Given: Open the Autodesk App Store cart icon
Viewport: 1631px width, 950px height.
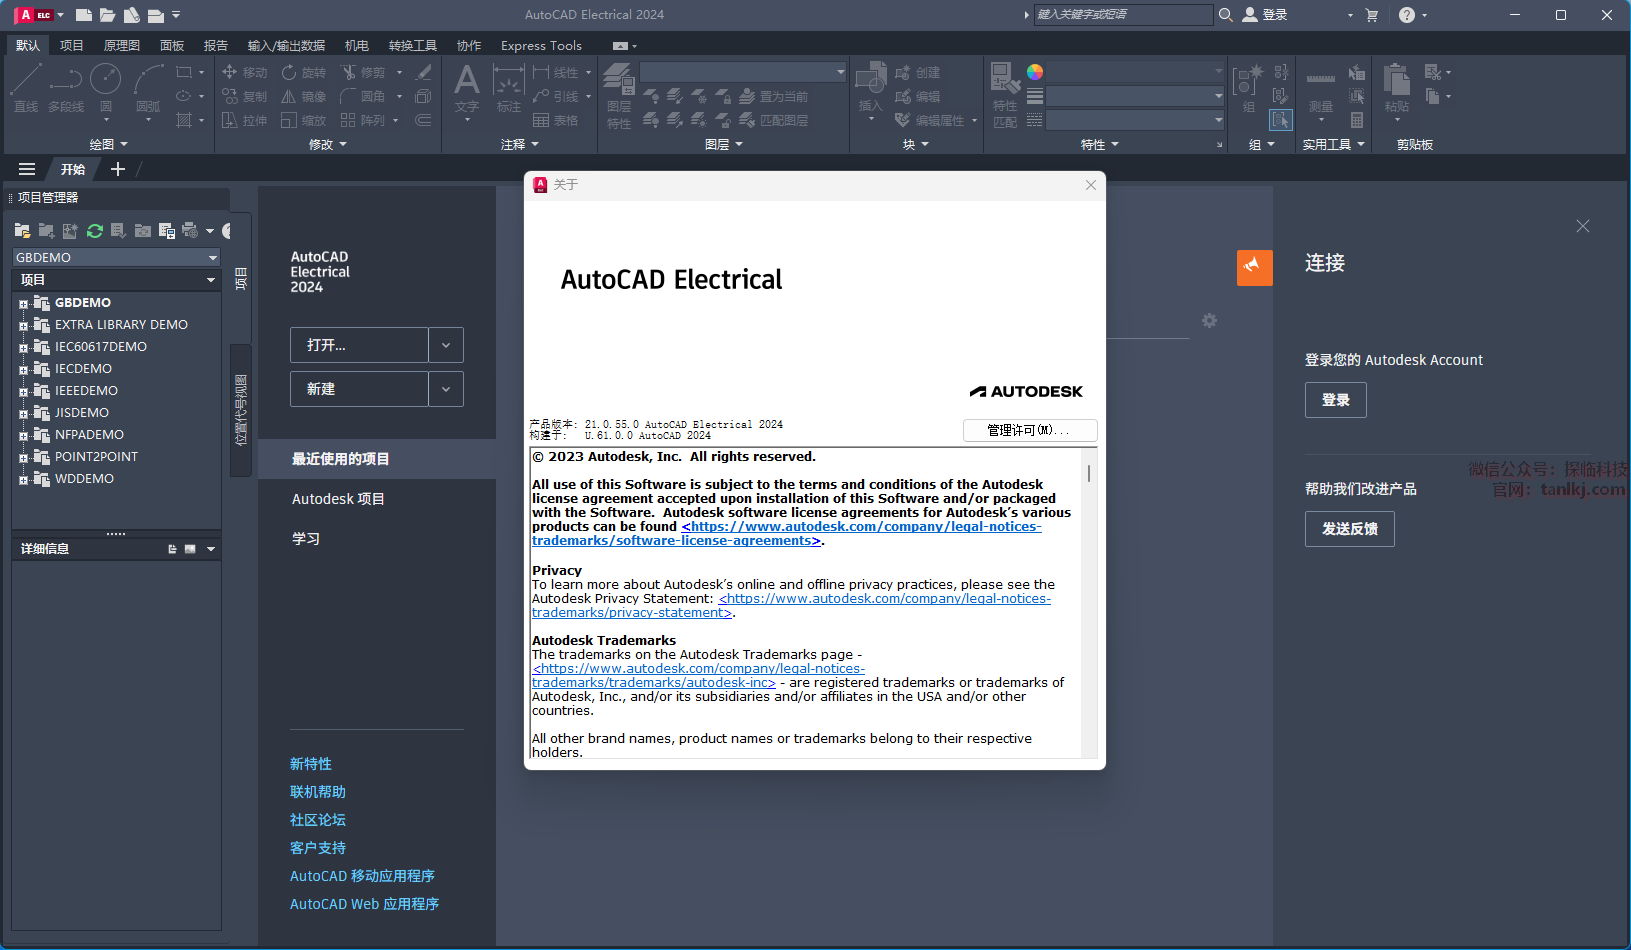Looking at the screenshot, I should click(1371, 15).
